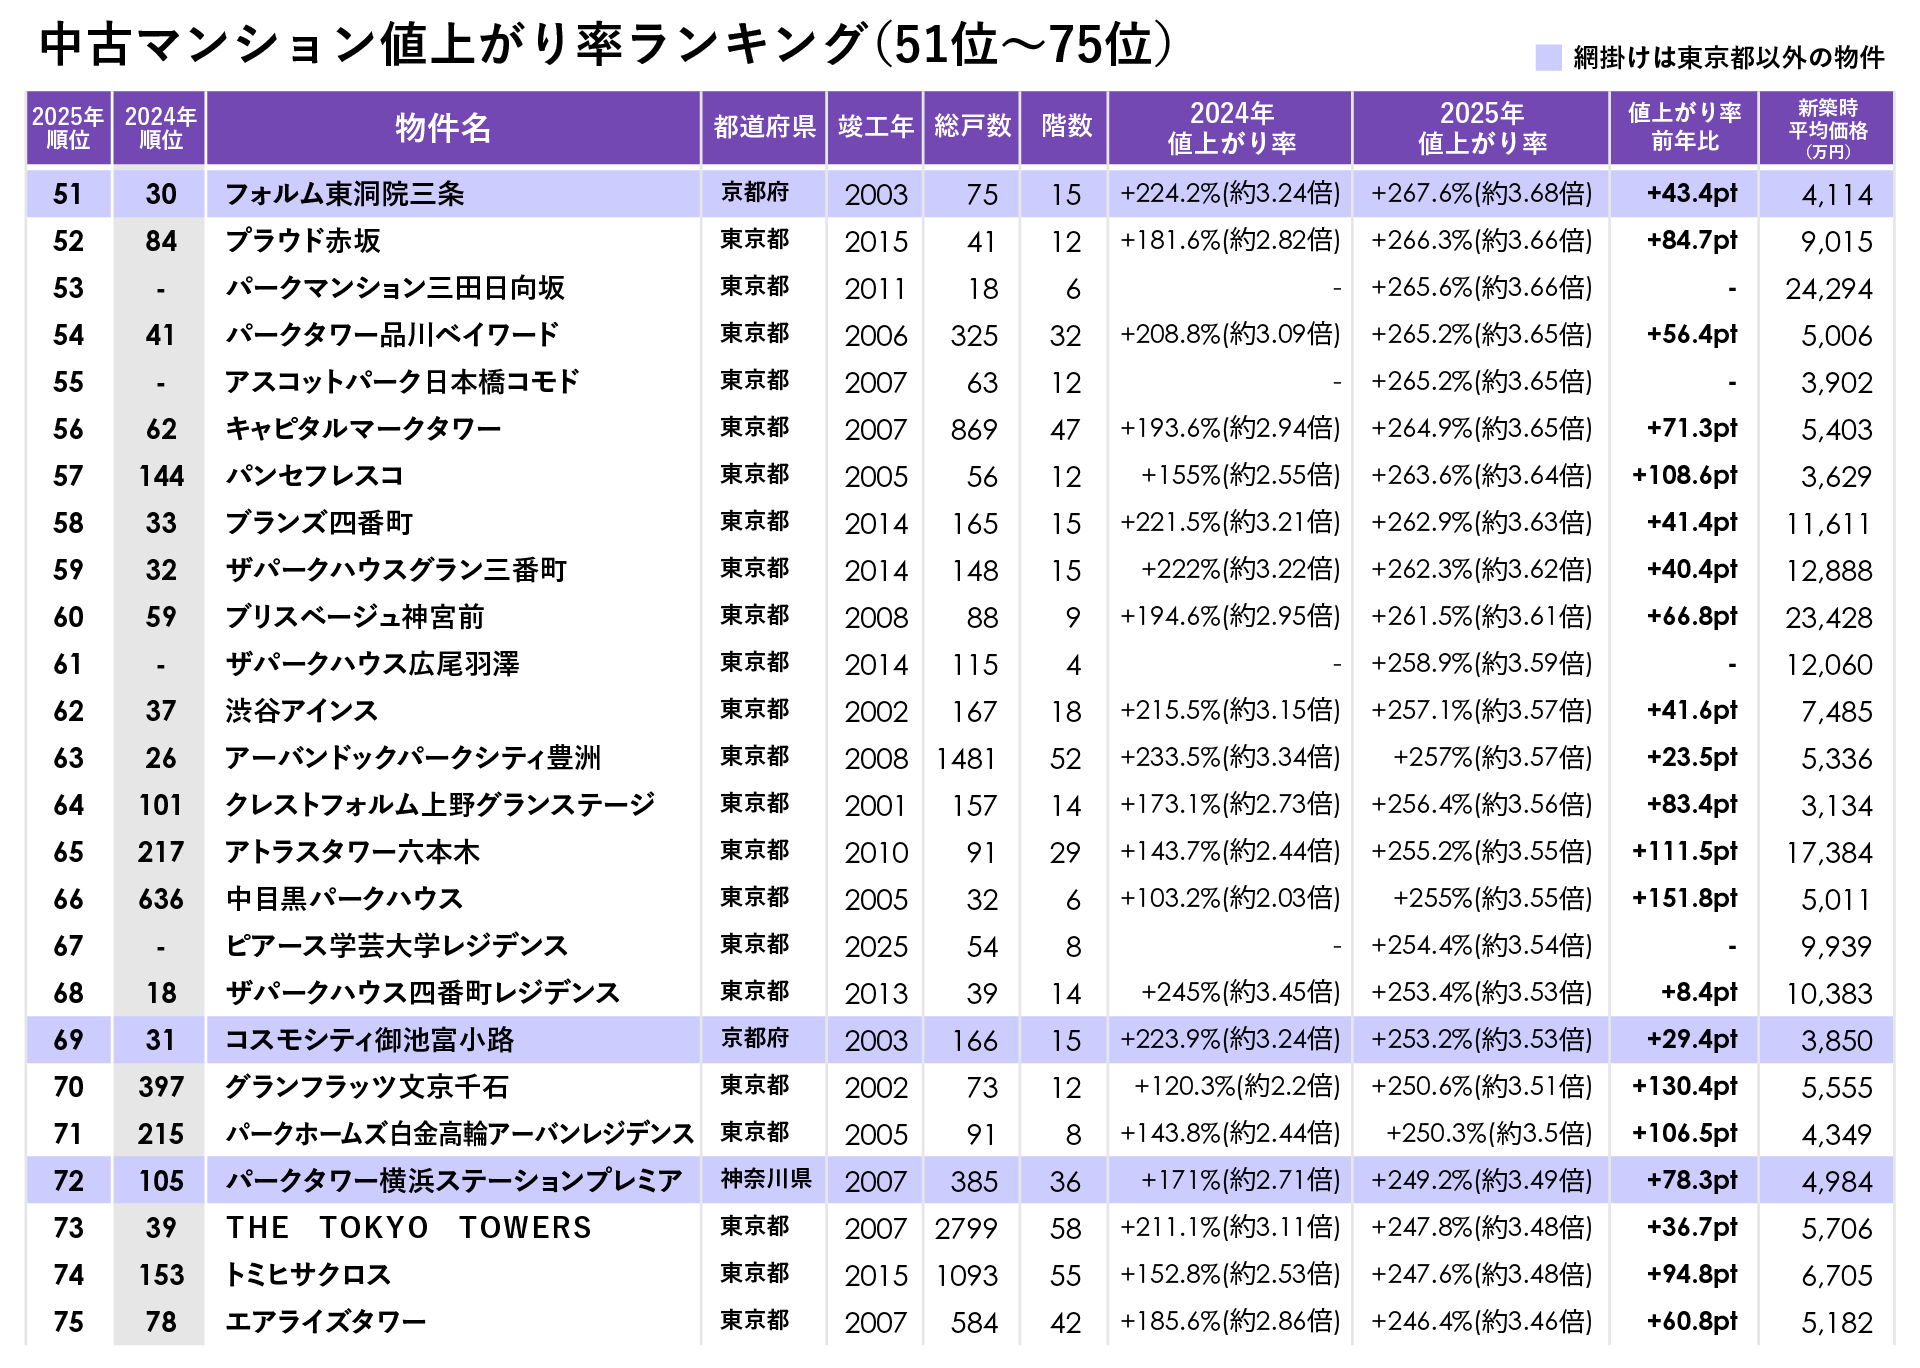Click THE TOKYO TOWERS entry
Image resolution: width=1920 pixels, height=1368 pixels.
[x=408, y=1228]
